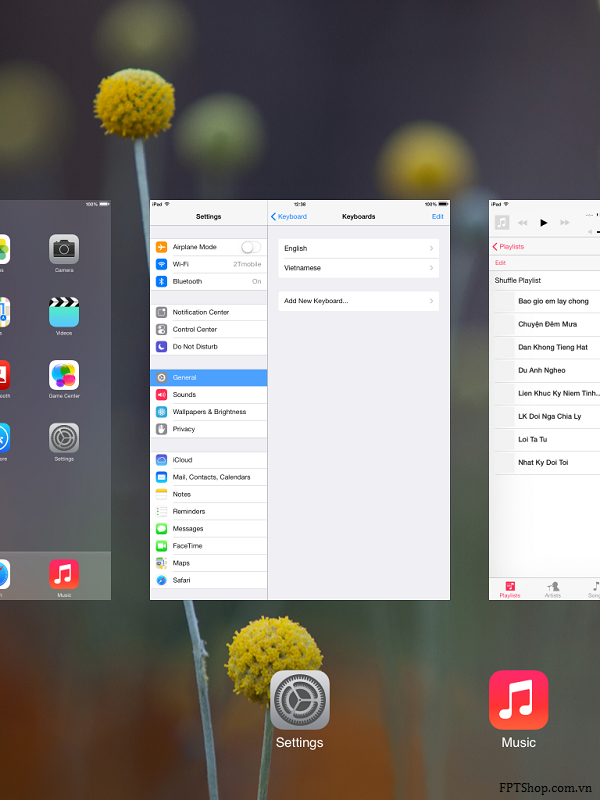
Task: Switch to Playlists tab in Music
Action: pos(510,589)
